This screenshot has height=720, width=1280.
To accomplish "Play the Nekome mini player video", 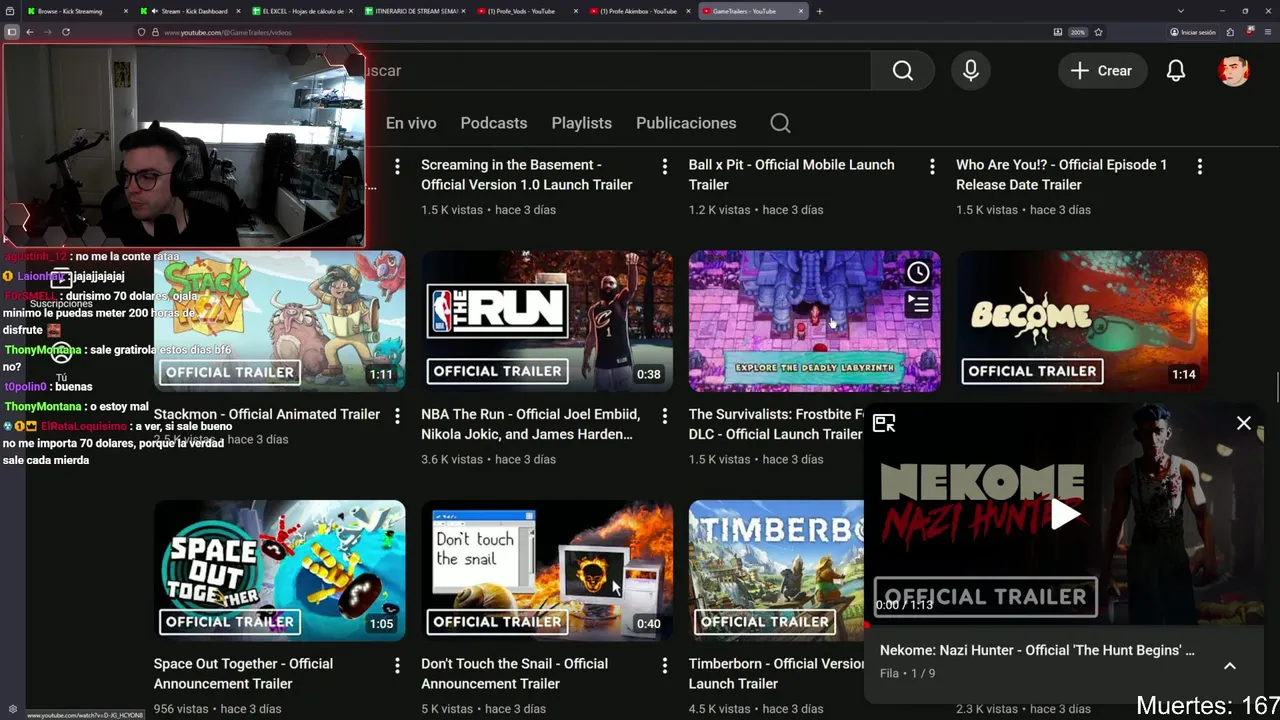I will tap(1064, 514).
